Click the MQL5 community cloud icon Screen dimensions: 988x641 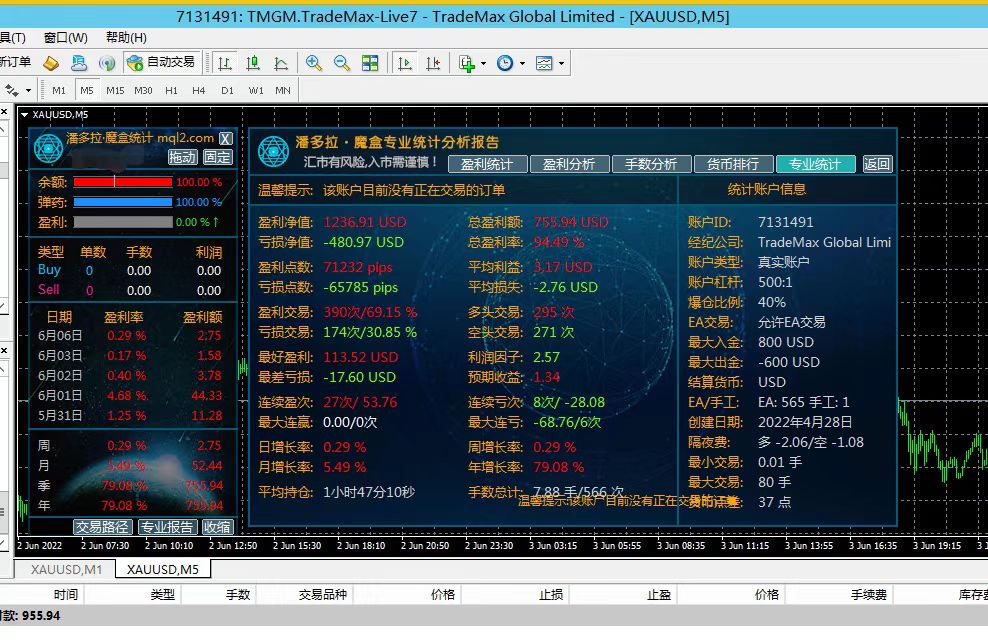[79, 63]
